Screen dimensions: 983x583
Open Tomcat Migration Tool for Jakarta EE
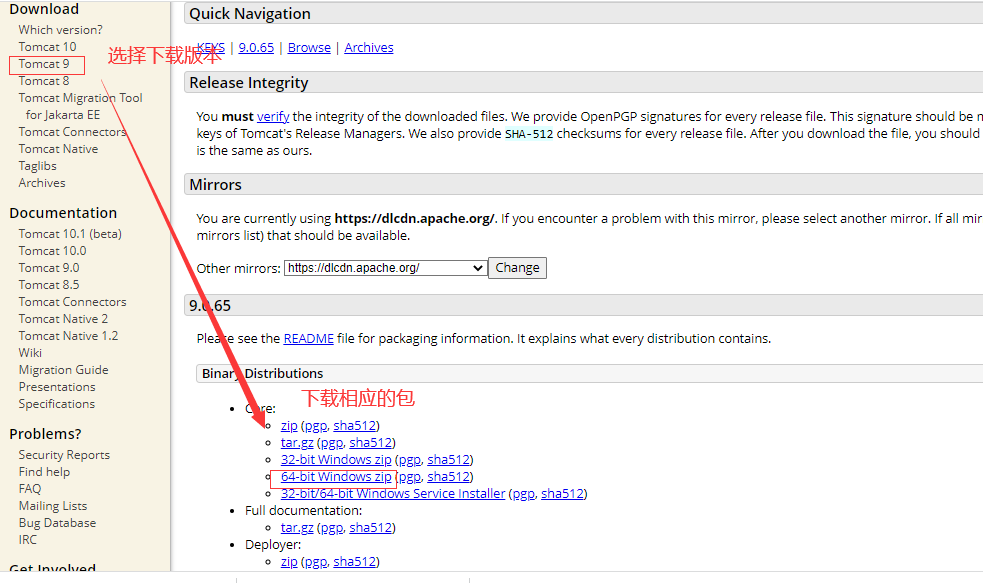tap(80, 98)
